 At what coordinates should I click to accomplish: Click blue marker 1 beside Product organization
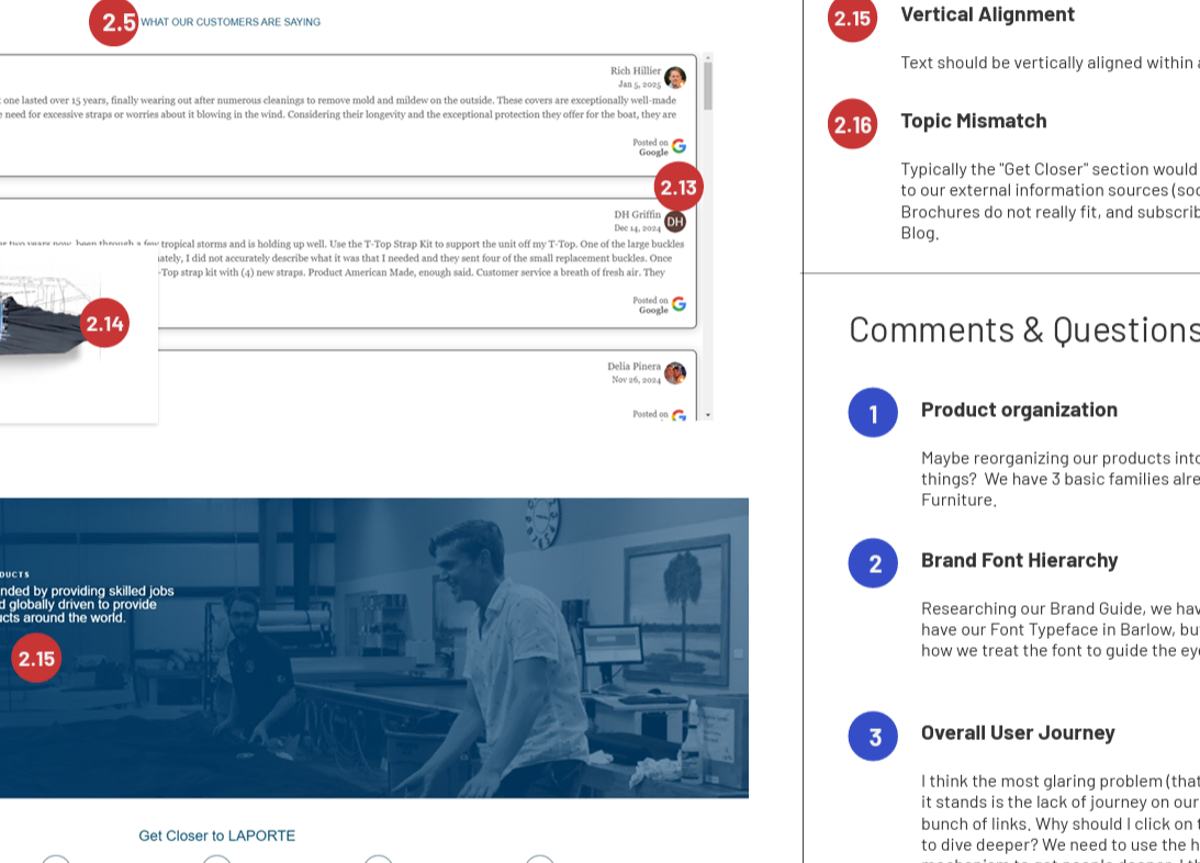[x=873, y=413]
